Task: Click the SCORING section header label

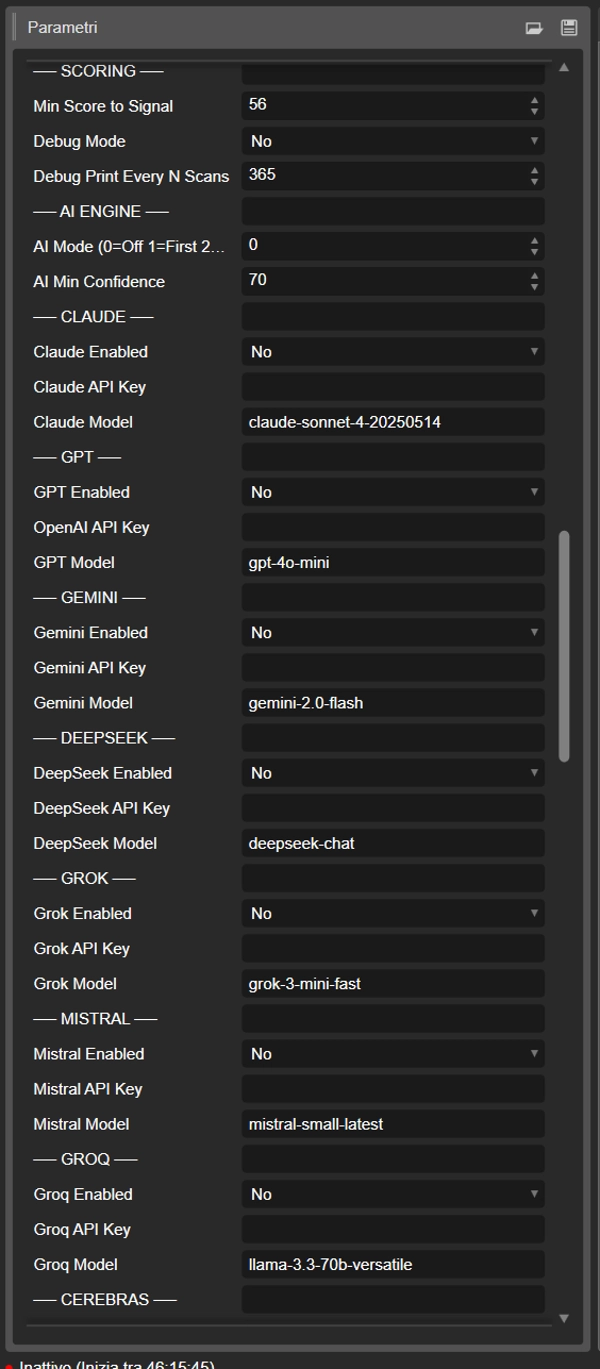Action: (x=98, y=71)
